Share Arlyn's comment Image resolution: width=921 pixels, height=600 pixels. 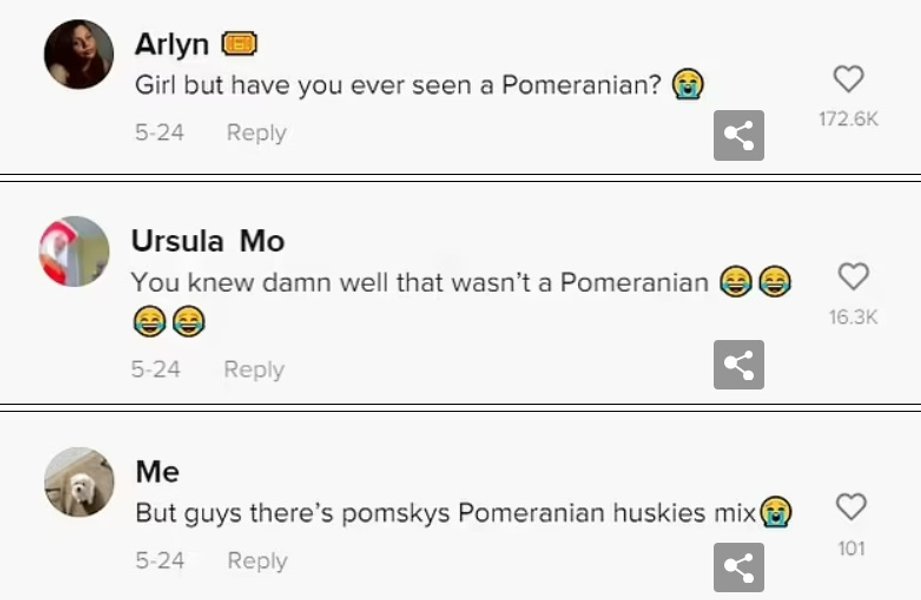pyautogui.click(x=738, y=136)
